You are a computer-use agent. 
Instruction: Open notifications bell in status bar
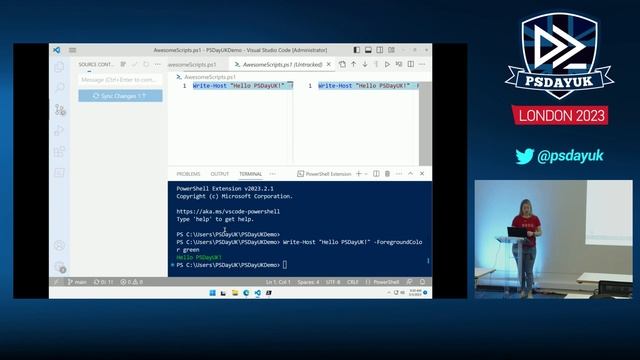click(x=422, y=282)
